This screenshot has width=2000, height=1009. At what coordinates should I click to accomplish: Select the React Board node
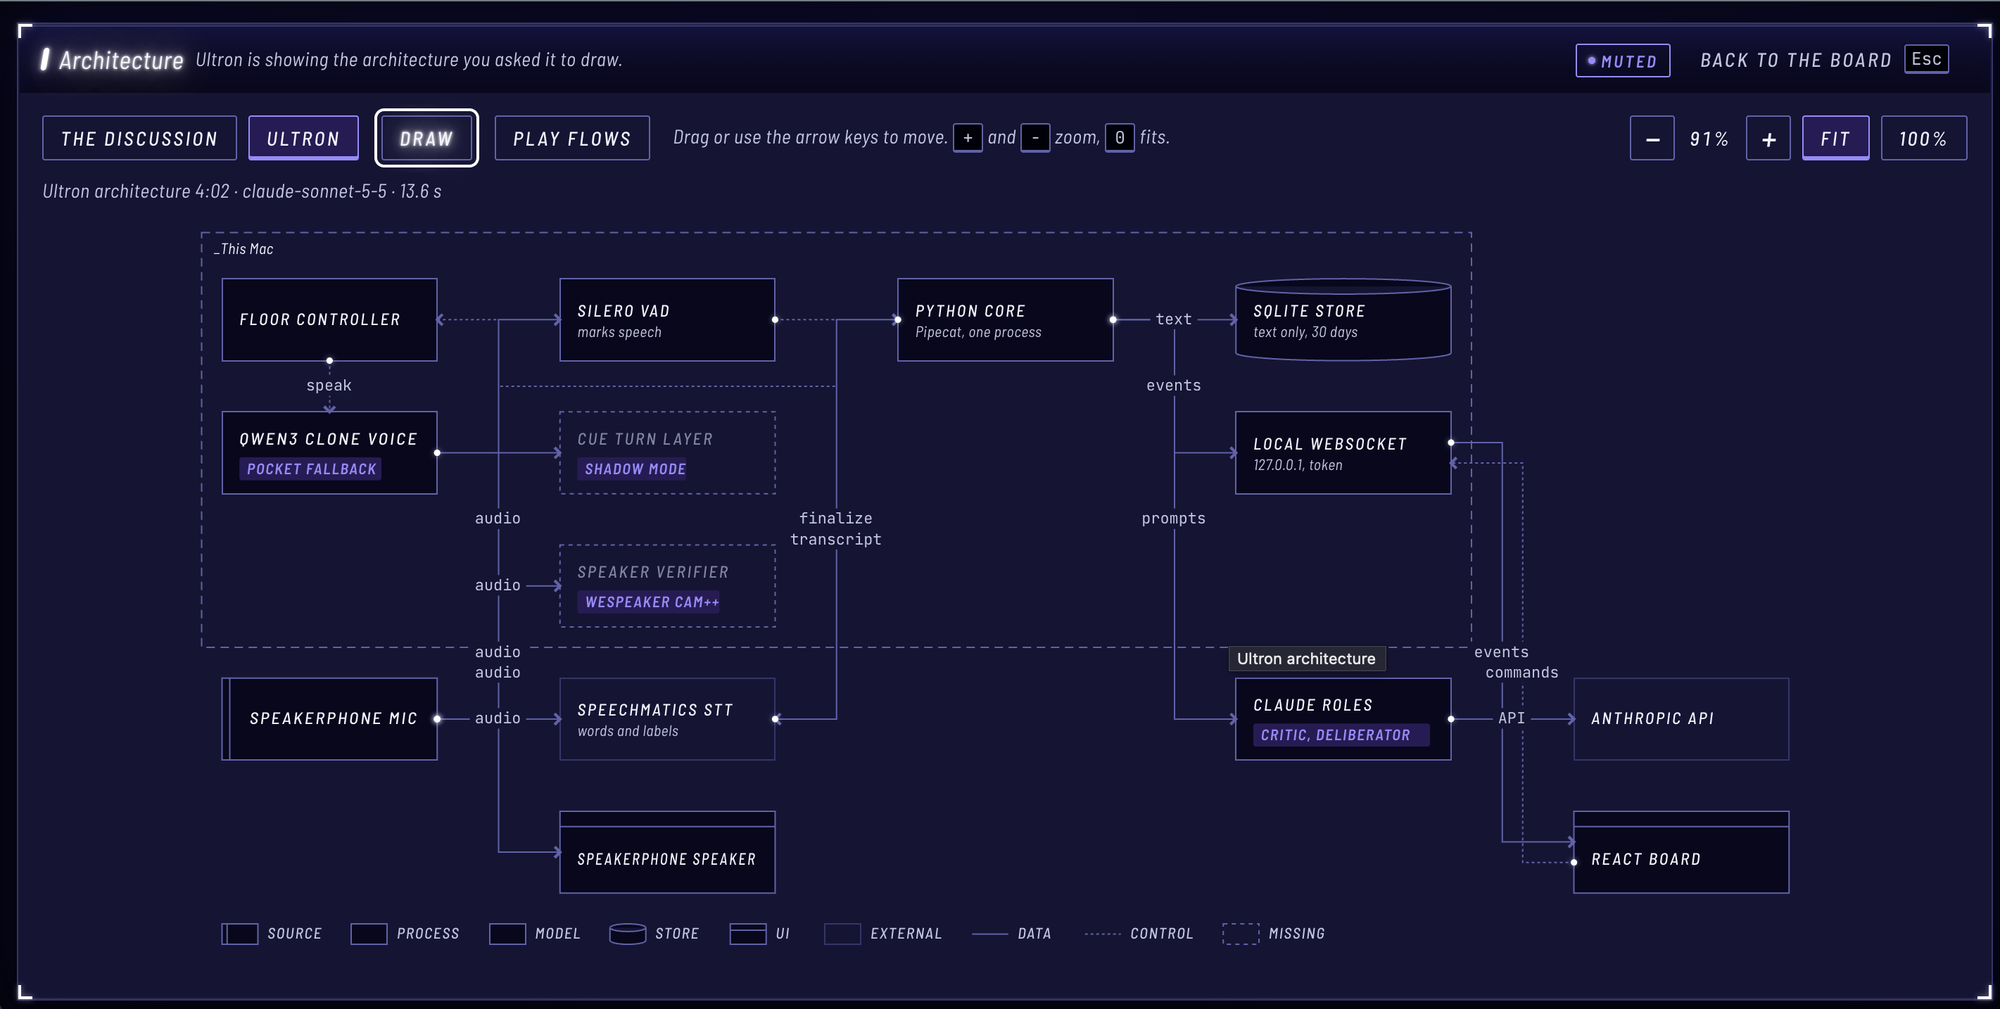[1681, 852]
